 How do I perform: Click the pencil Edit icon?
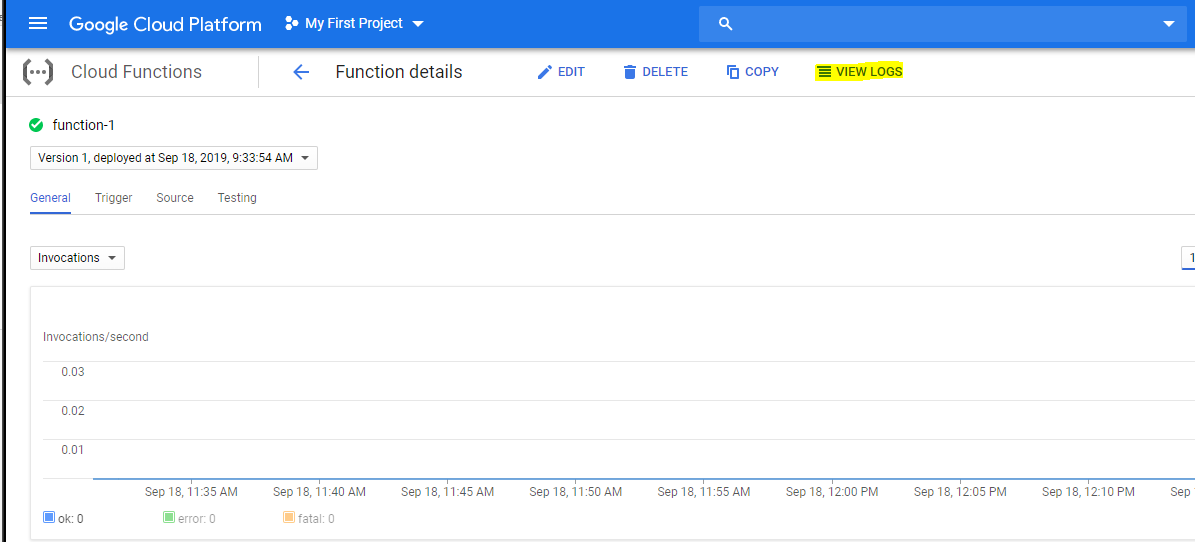[x=544, y=72]
